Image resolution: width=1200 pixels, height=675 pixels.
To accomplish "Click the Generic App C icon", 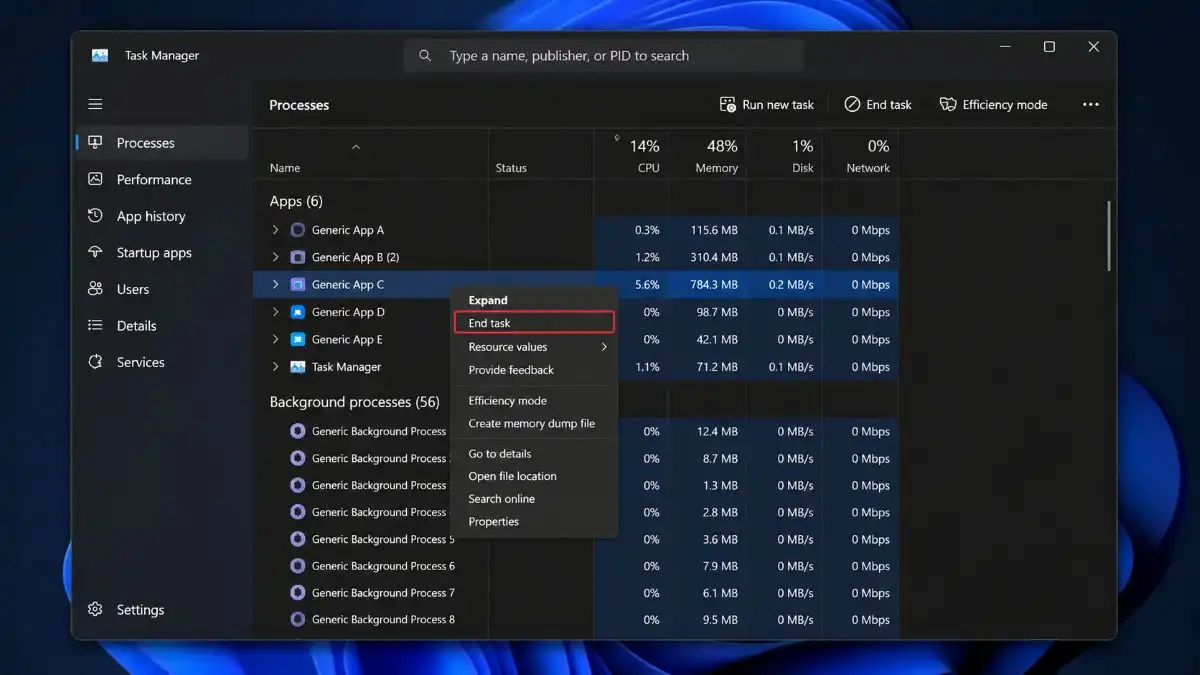I will tap(297, 285).
